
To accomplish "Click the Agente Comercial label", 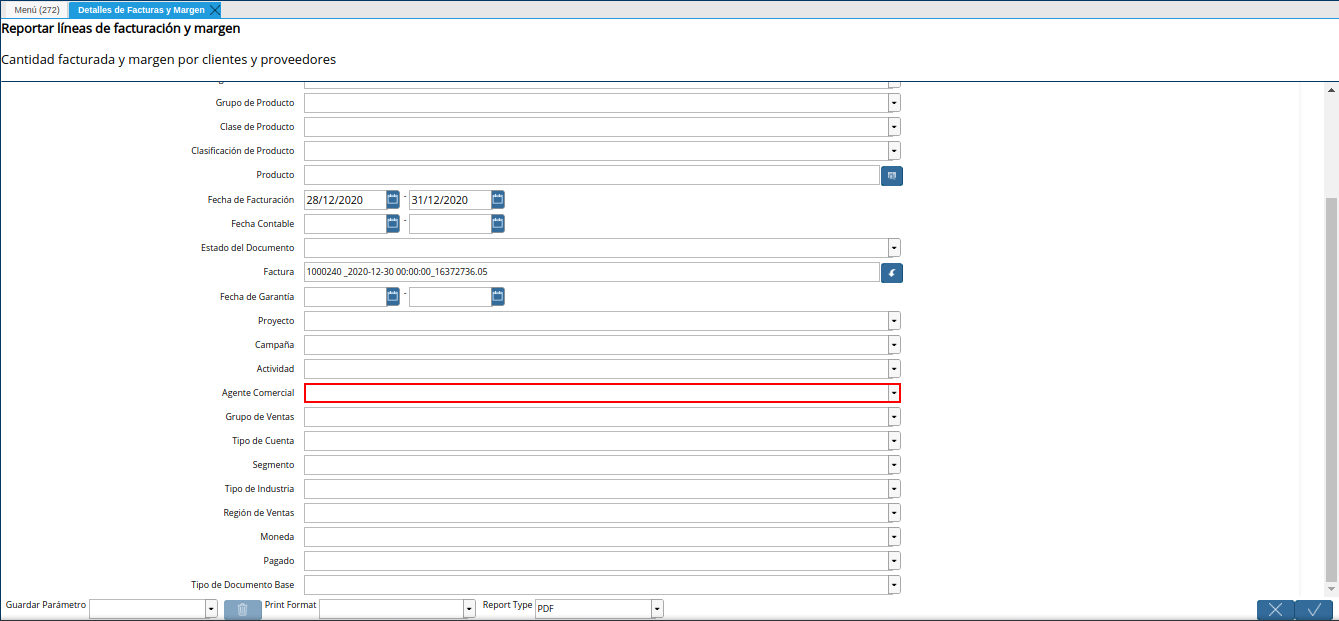I will click(x=258, y=393).
